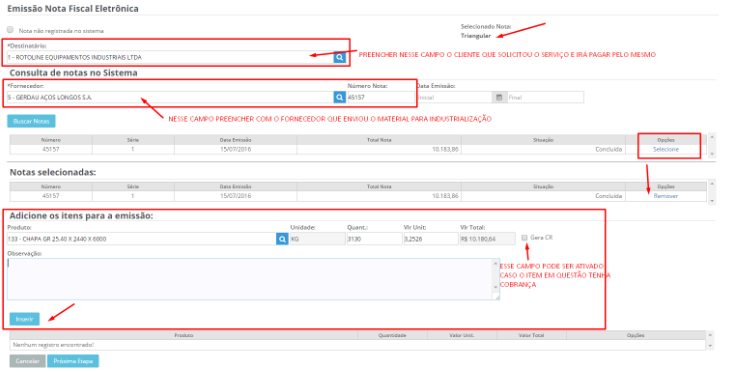Click the Destinatário search magnifier icon
Viewport: 729px width, 372px height.
pyautogui.click(x=339, y=57)
